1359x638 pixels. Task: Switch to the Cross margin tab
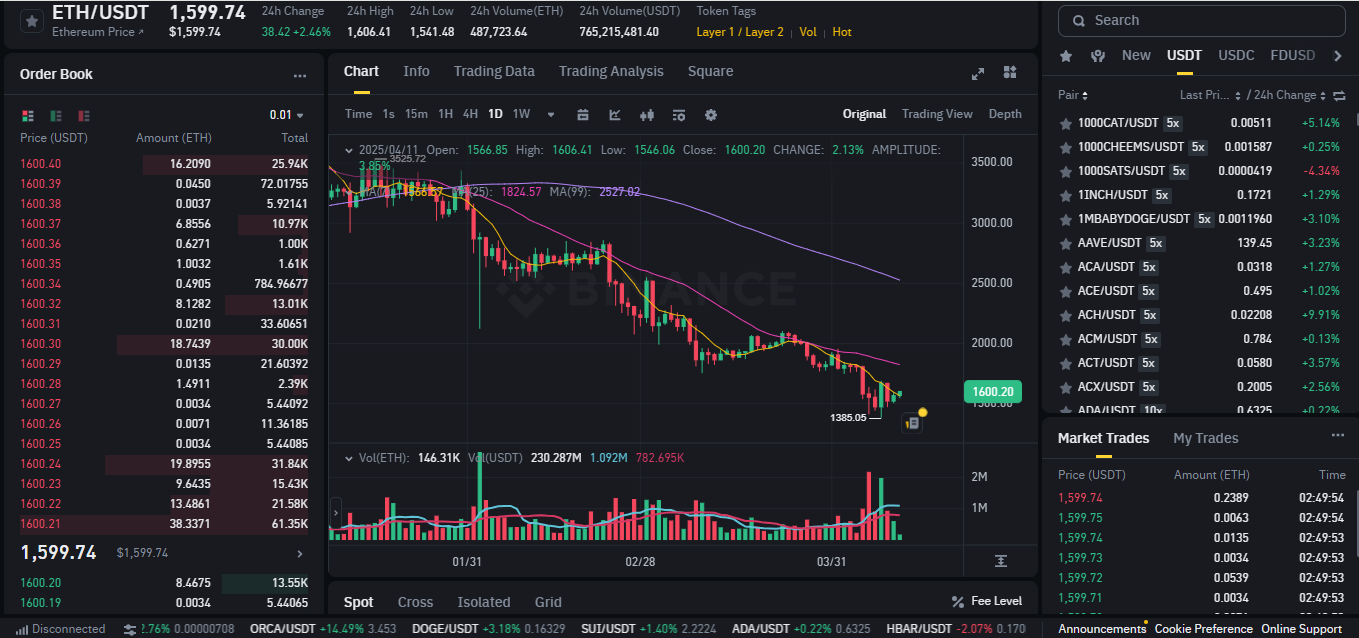pos(415,602)
